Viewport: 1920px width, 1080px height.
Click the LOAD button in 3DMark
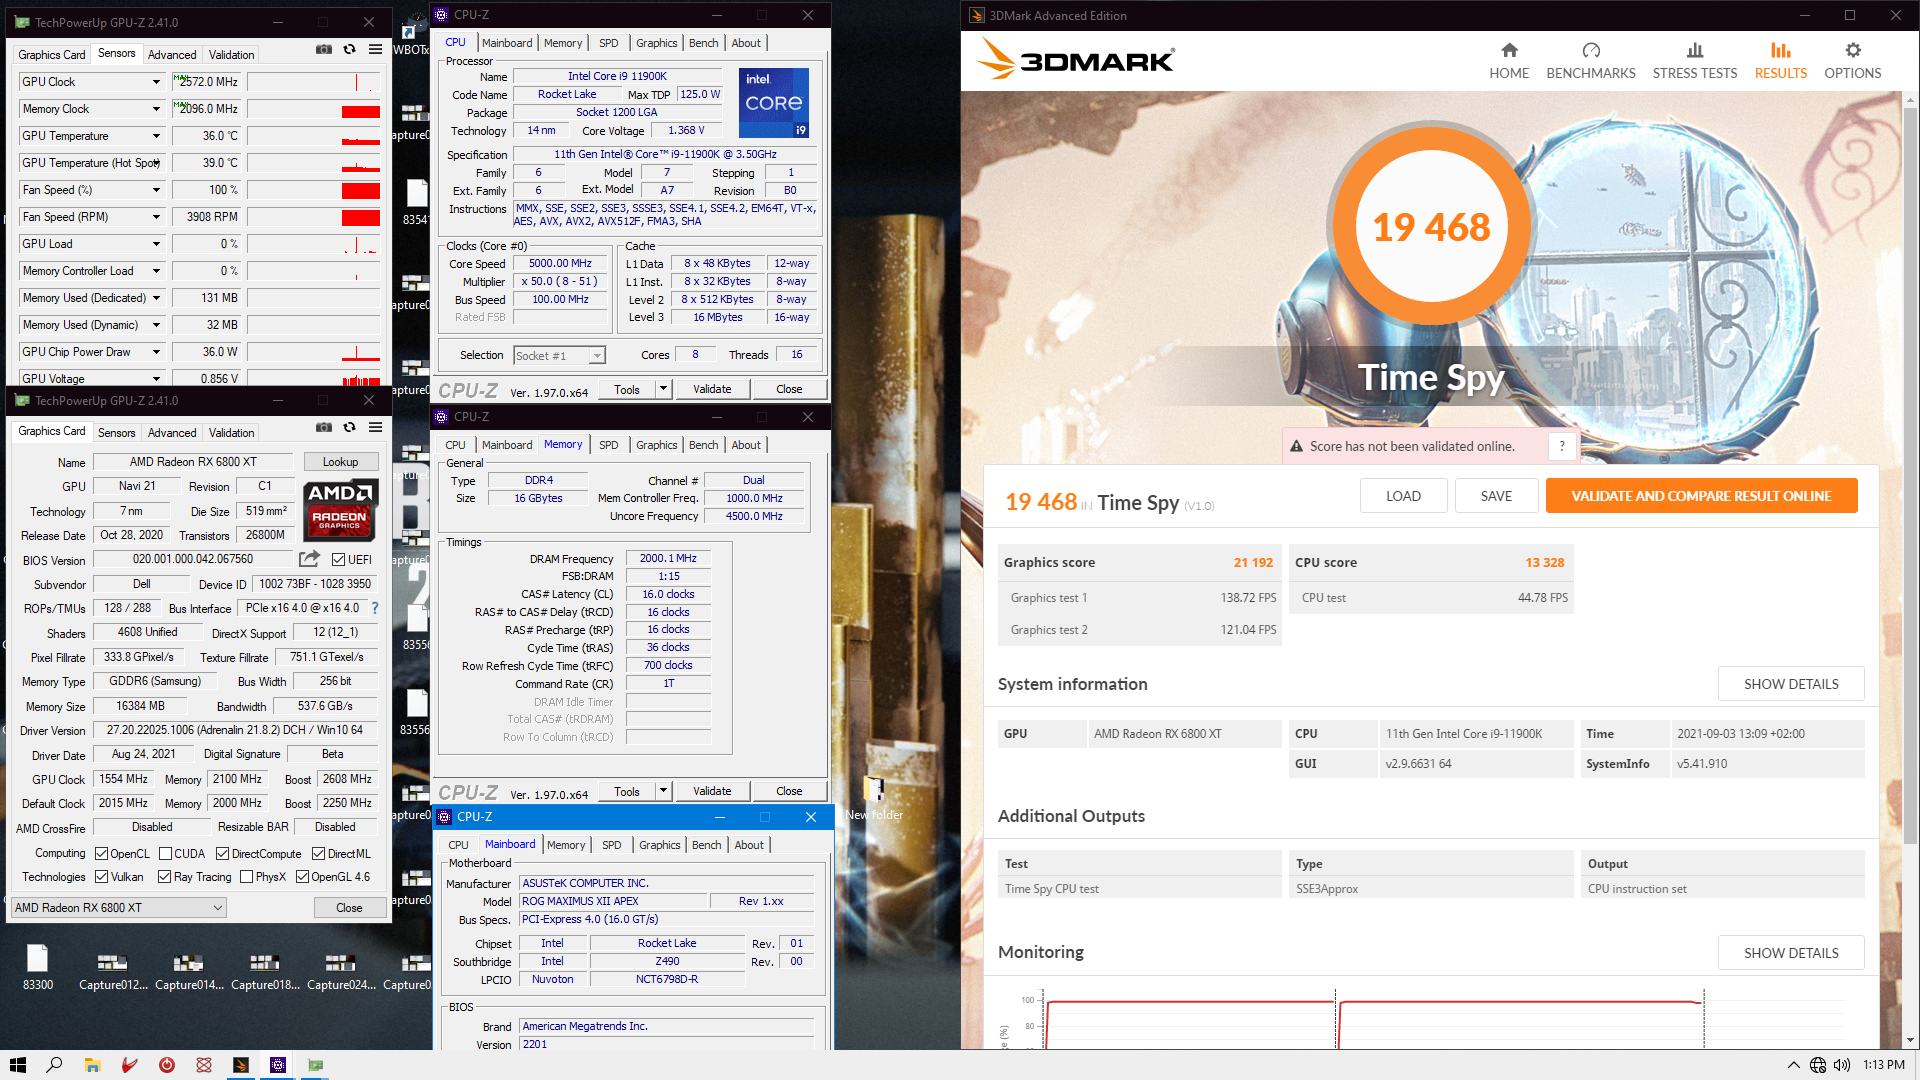coord(1402,496)
